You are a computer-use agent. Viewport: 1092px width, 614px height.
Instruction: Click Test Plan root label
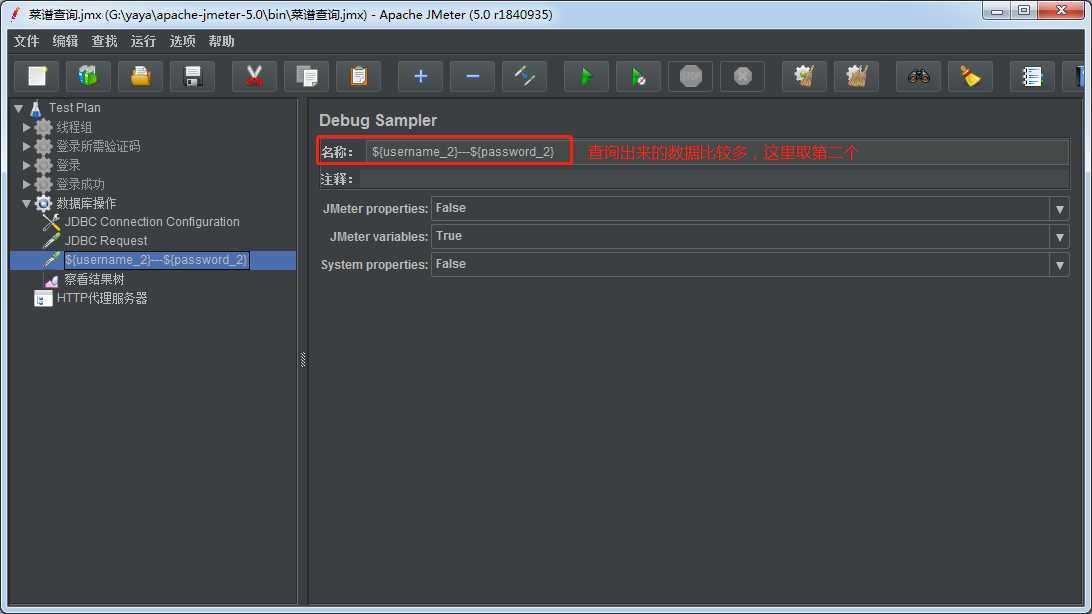[75, 108]
